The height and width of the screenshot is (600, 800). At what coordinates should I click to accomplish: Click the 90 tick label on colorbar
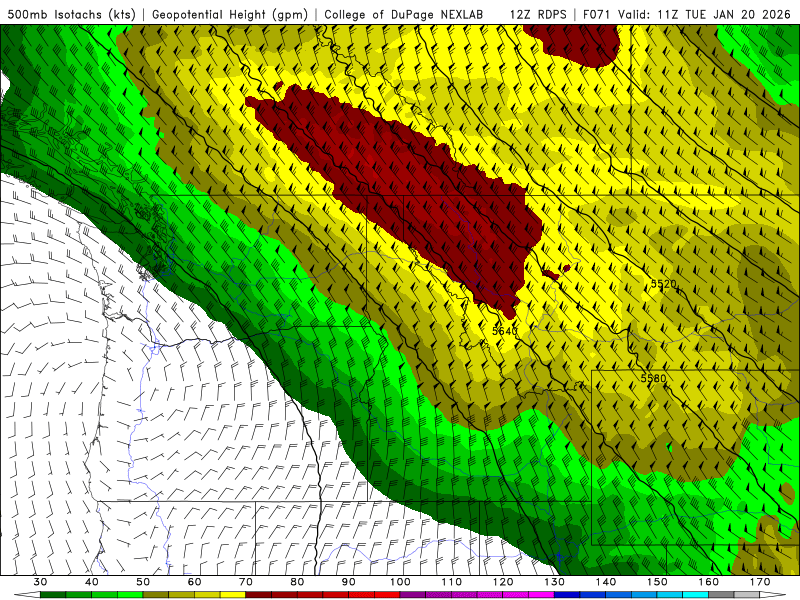click(349, 582)
